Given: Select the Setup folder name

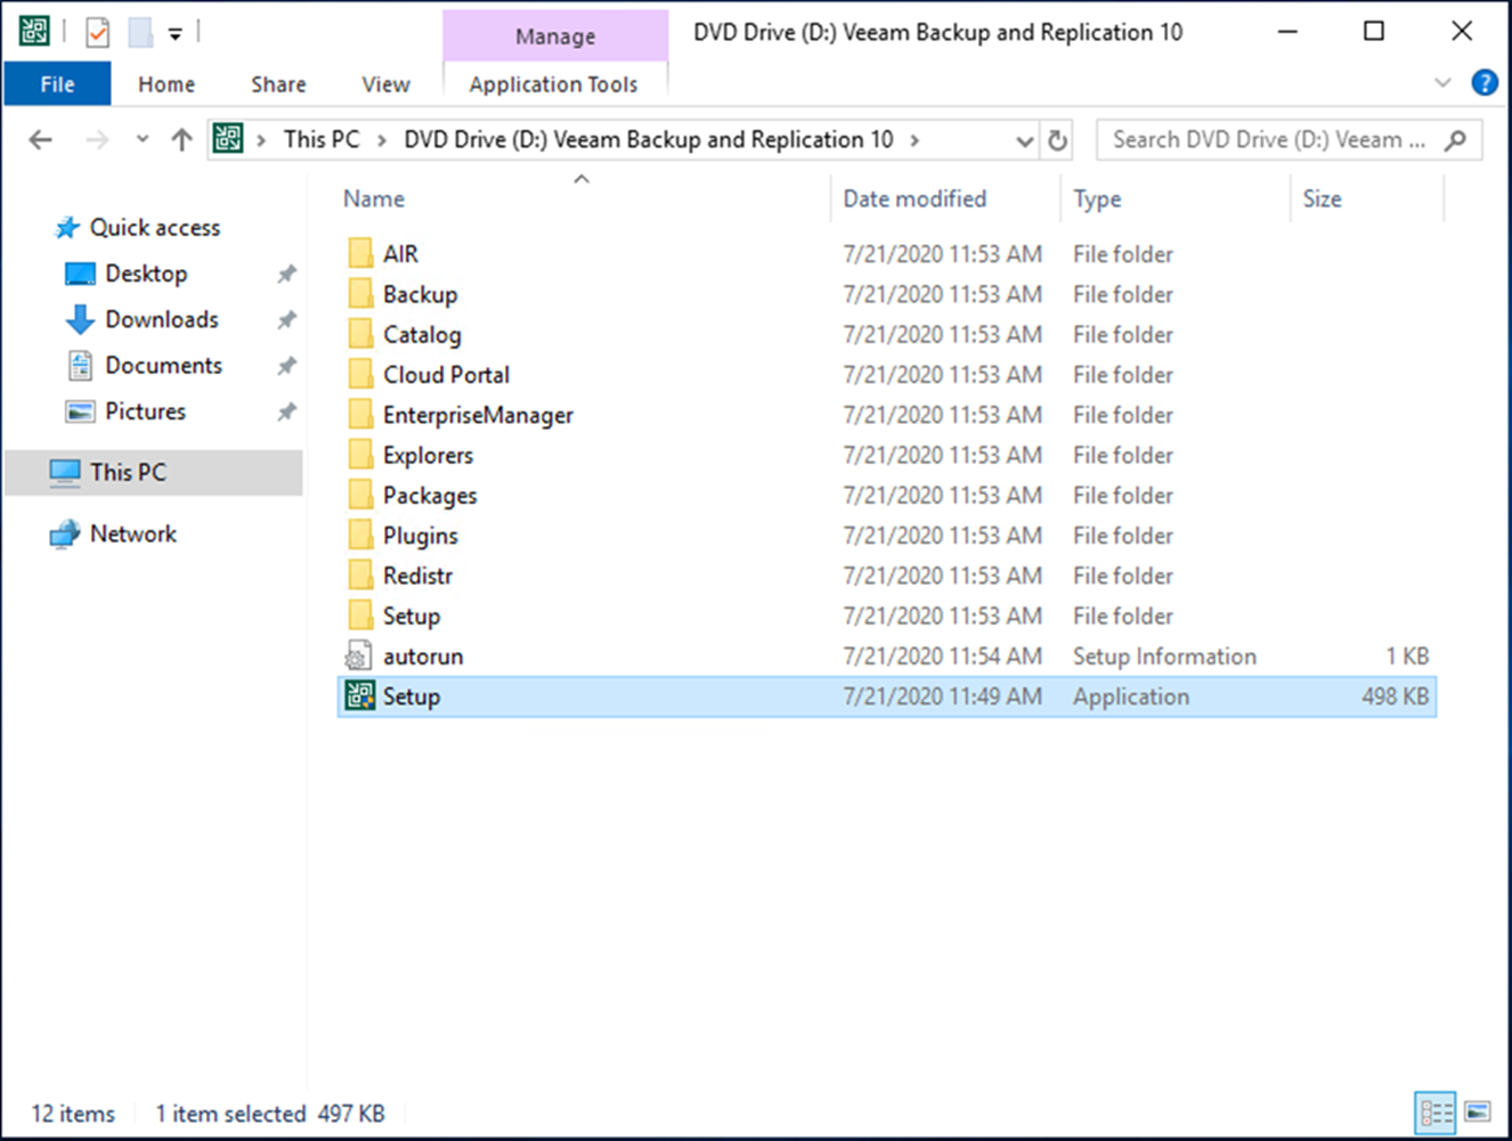Looking at the screenshot, I should click(x=411, y=616).
